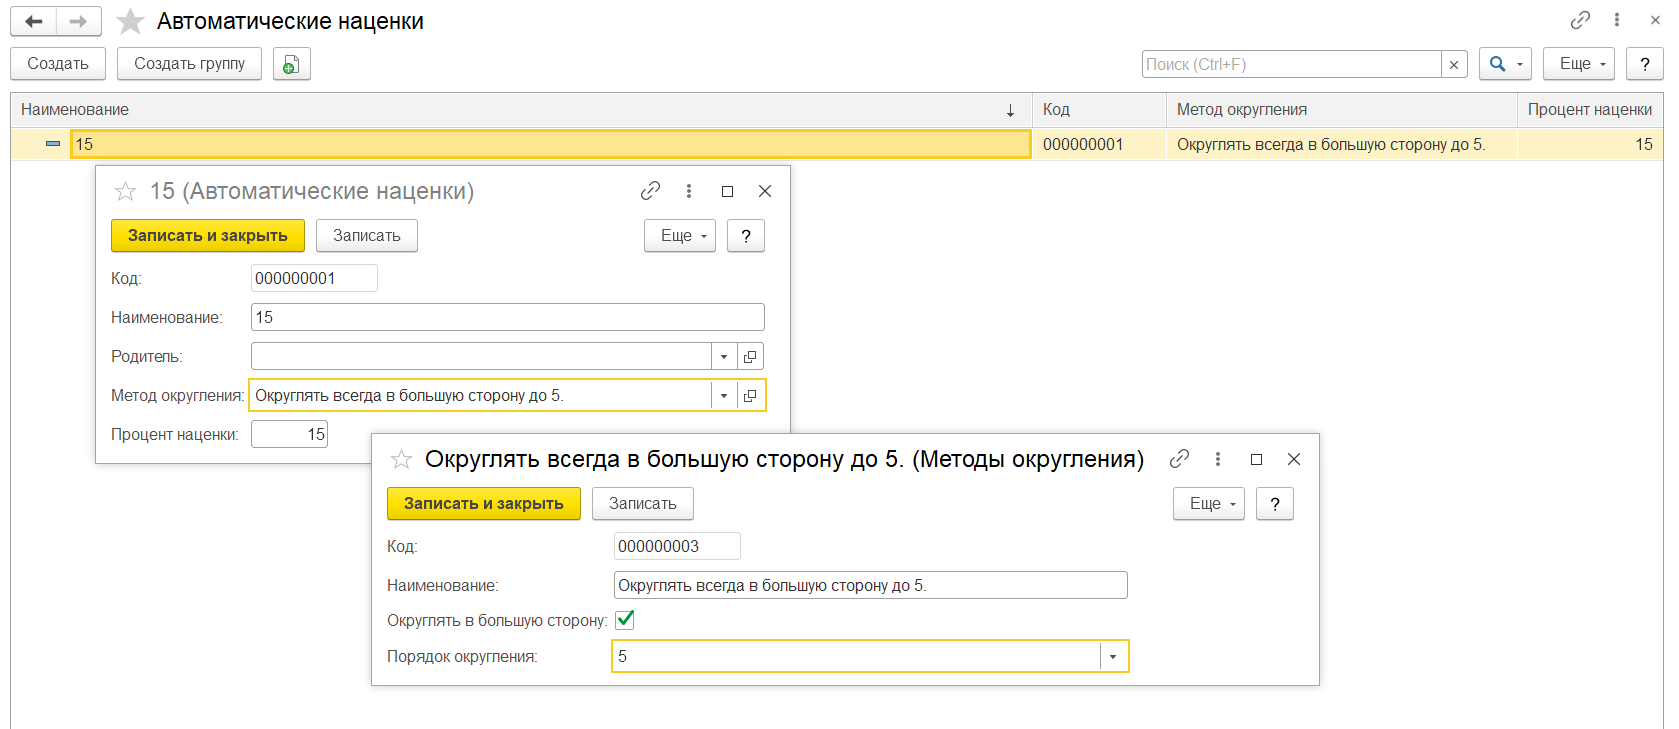
Task: Click the forward navigation arrow
Action: (78, 21)
